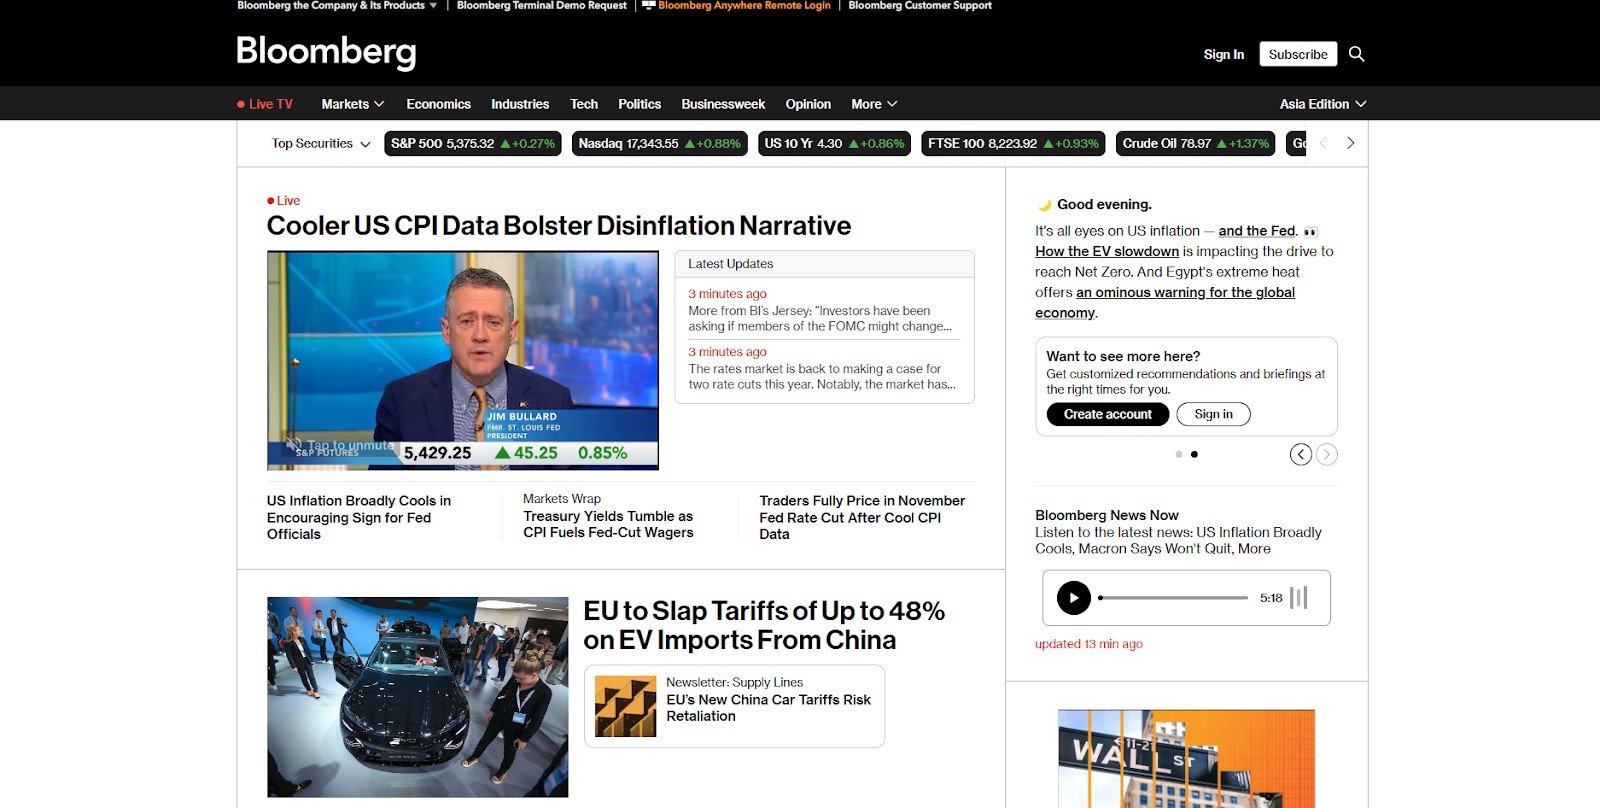The height and width of the screenshot is (808, 1600).
Task: Open Bloomberg Terminal Demo Request link
Action: (542, 6)
